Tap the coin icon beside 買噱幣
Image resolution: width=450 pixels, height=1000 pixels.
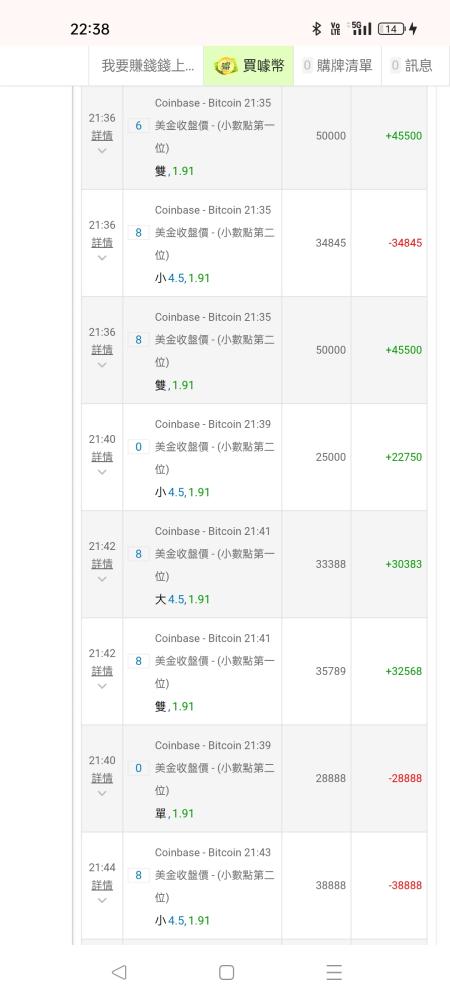(226, 65)
